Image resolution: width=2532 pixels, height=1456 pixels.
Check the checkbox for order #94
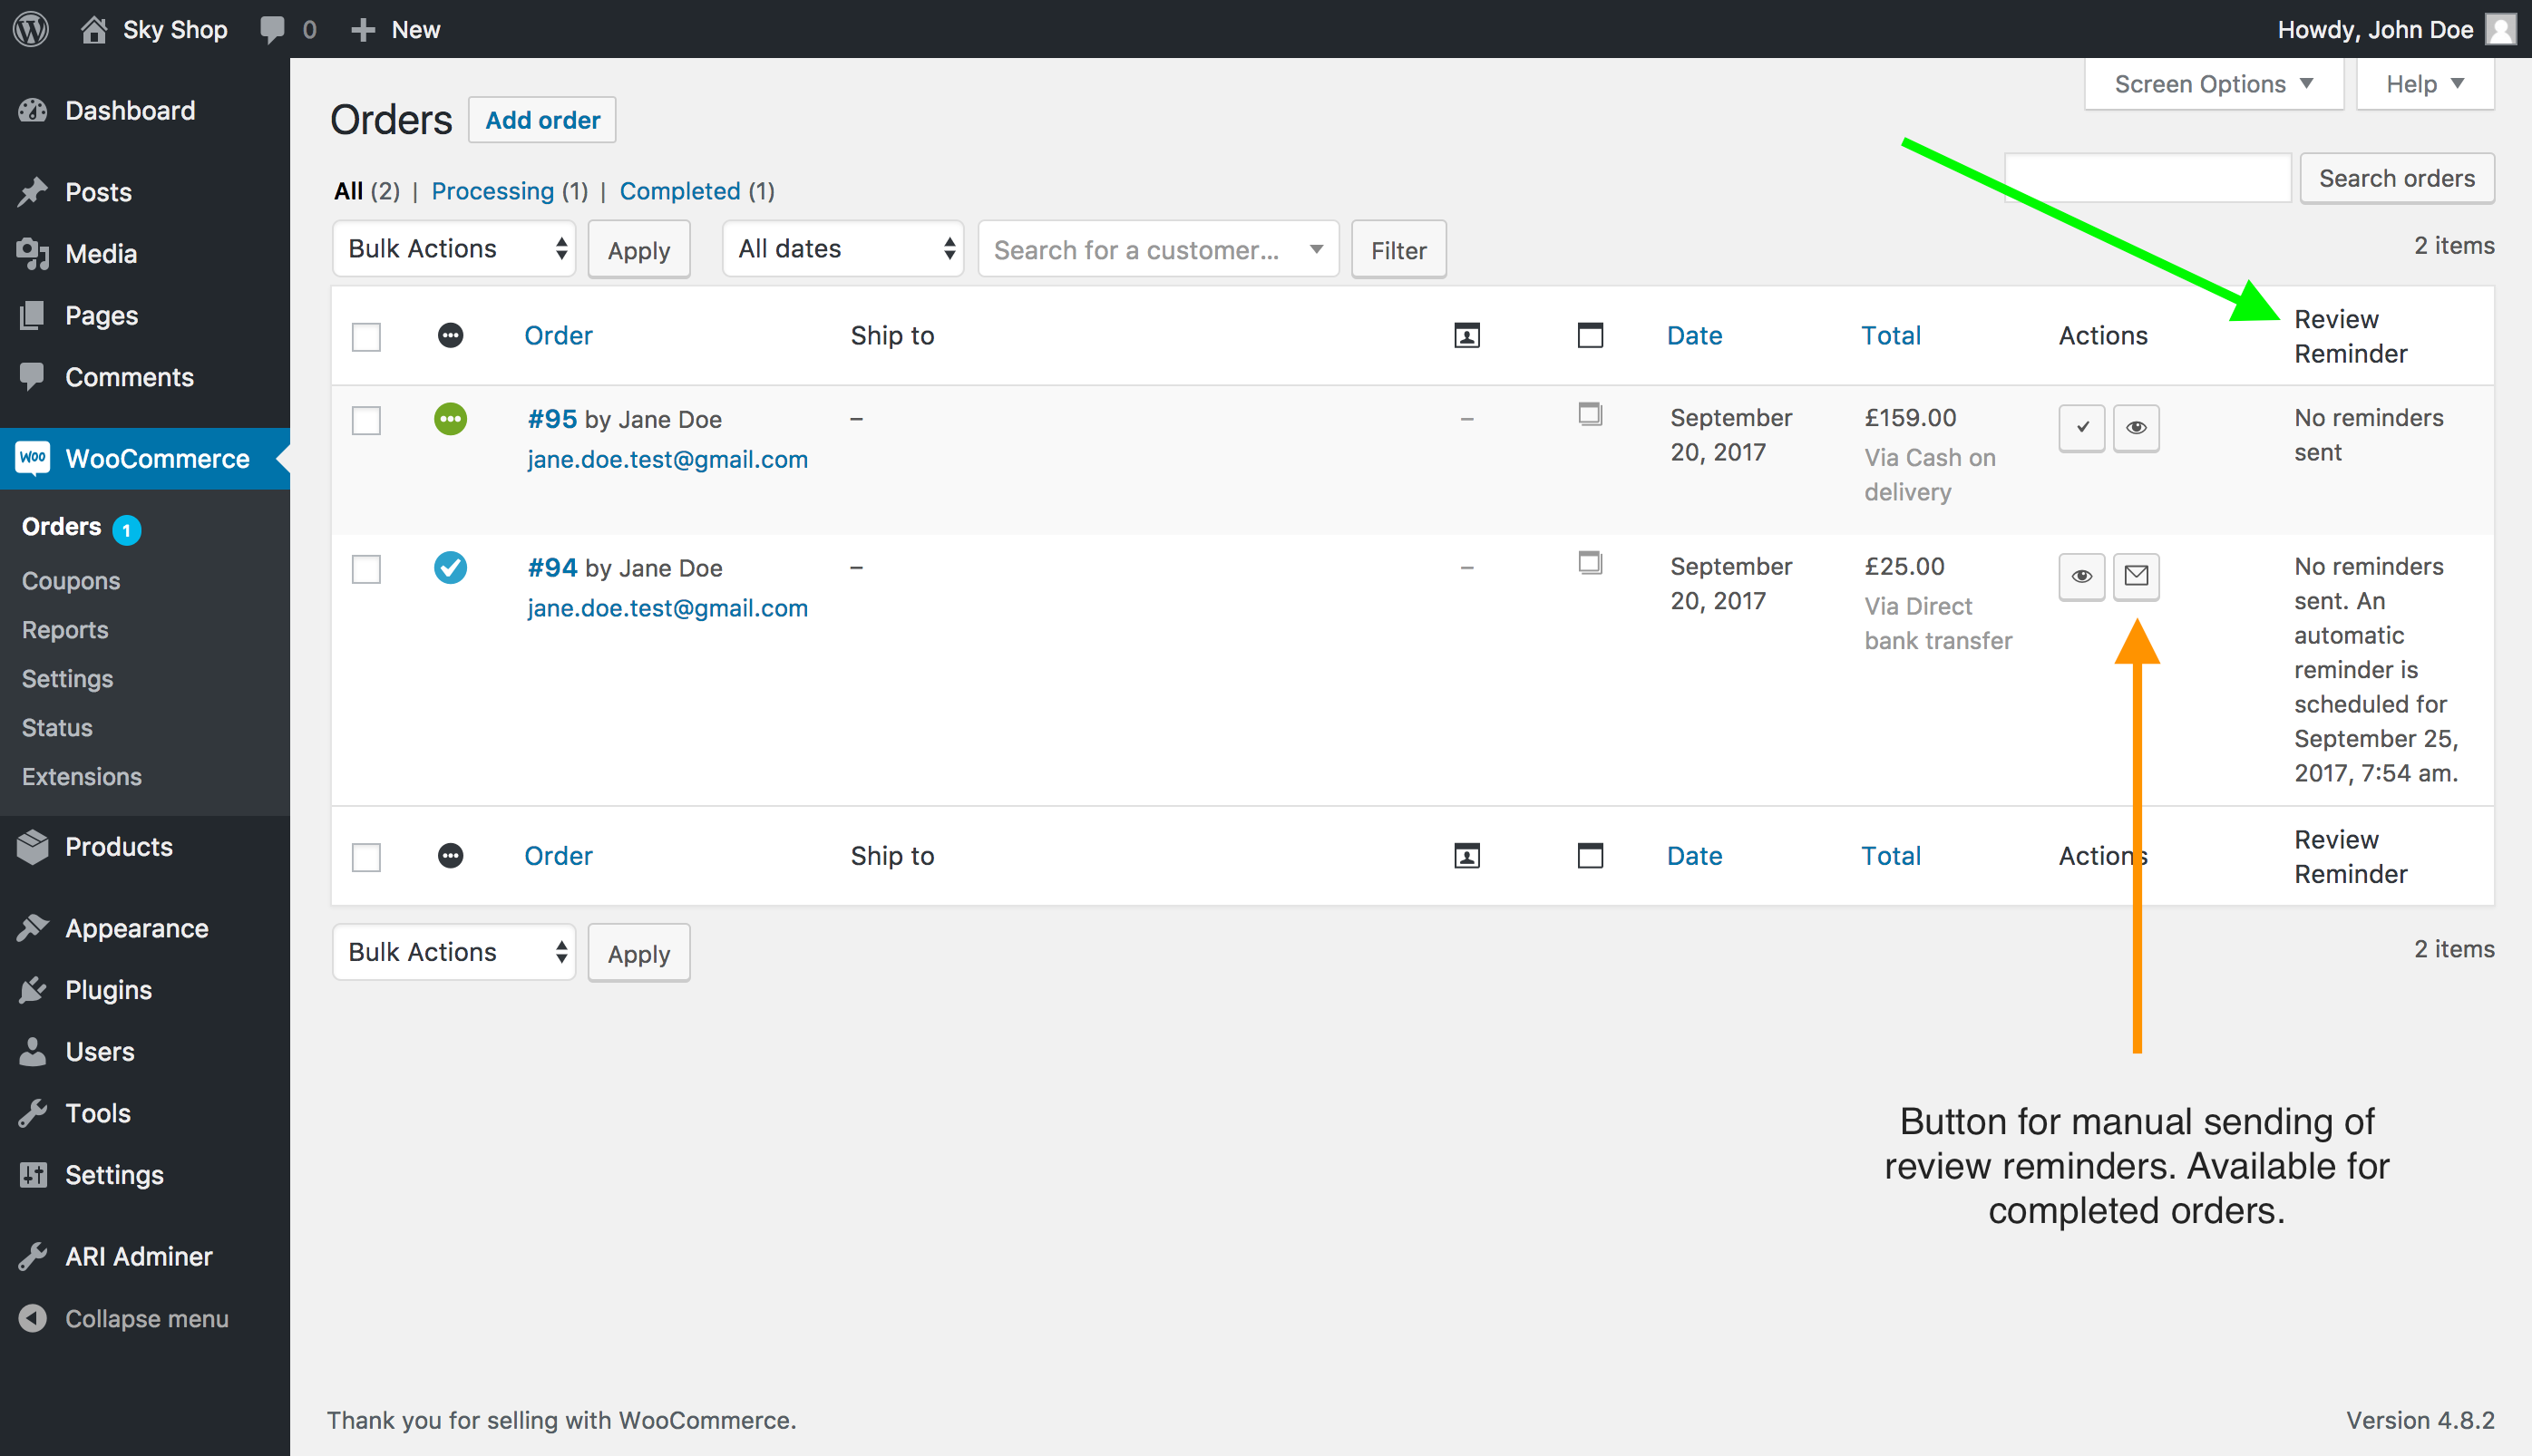point(367,569)
